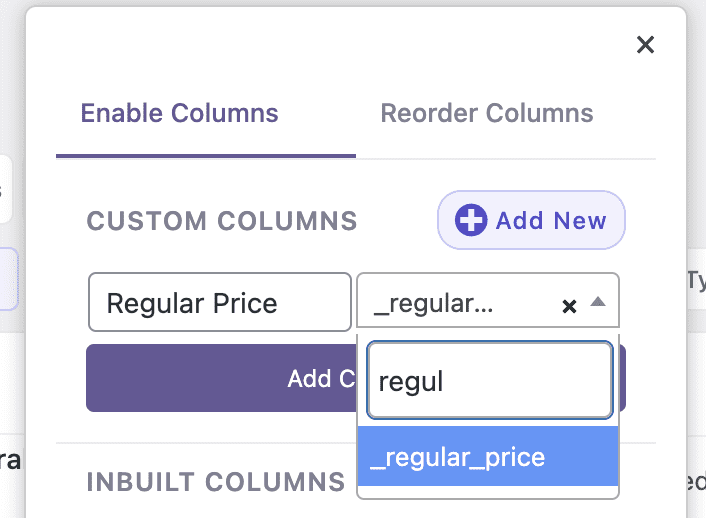Image resolution: width=706 pixels, height=518 pixels.
Task: Click the search box containing "regul"
Action: coord(489,380)
